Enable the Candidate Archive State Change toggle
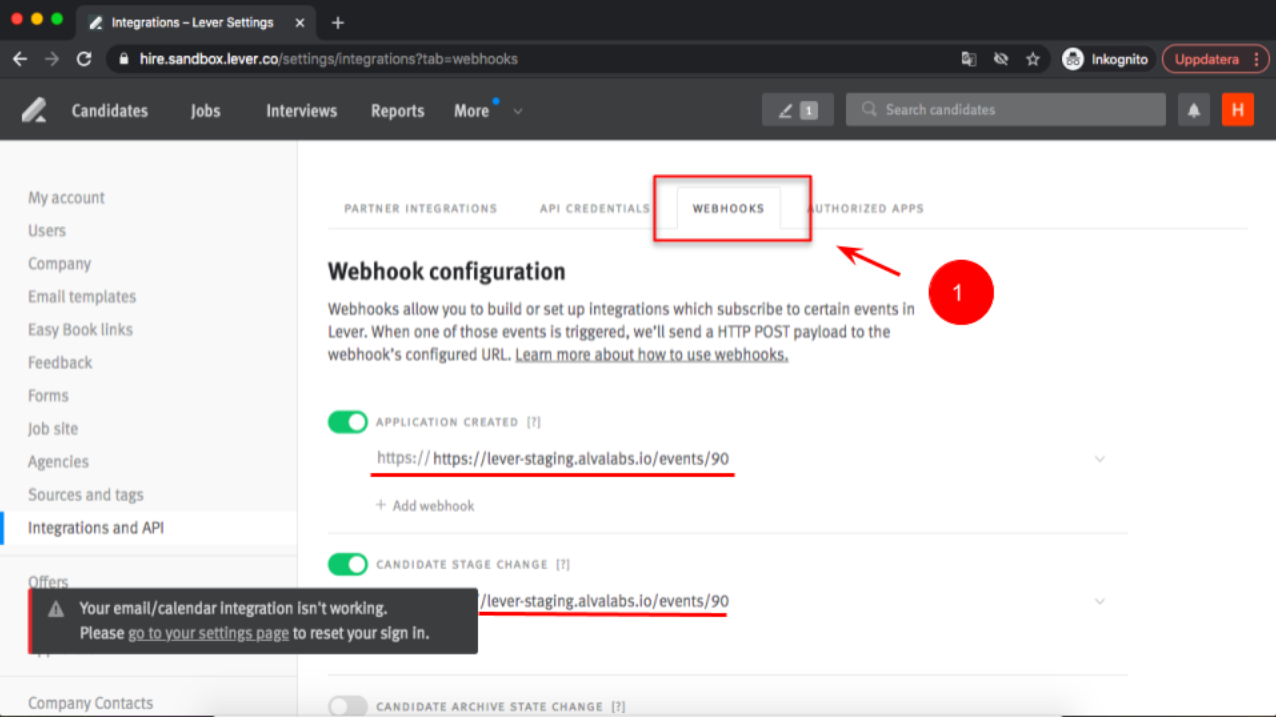This screenshot has height=718, width=1276. (347, 706)
